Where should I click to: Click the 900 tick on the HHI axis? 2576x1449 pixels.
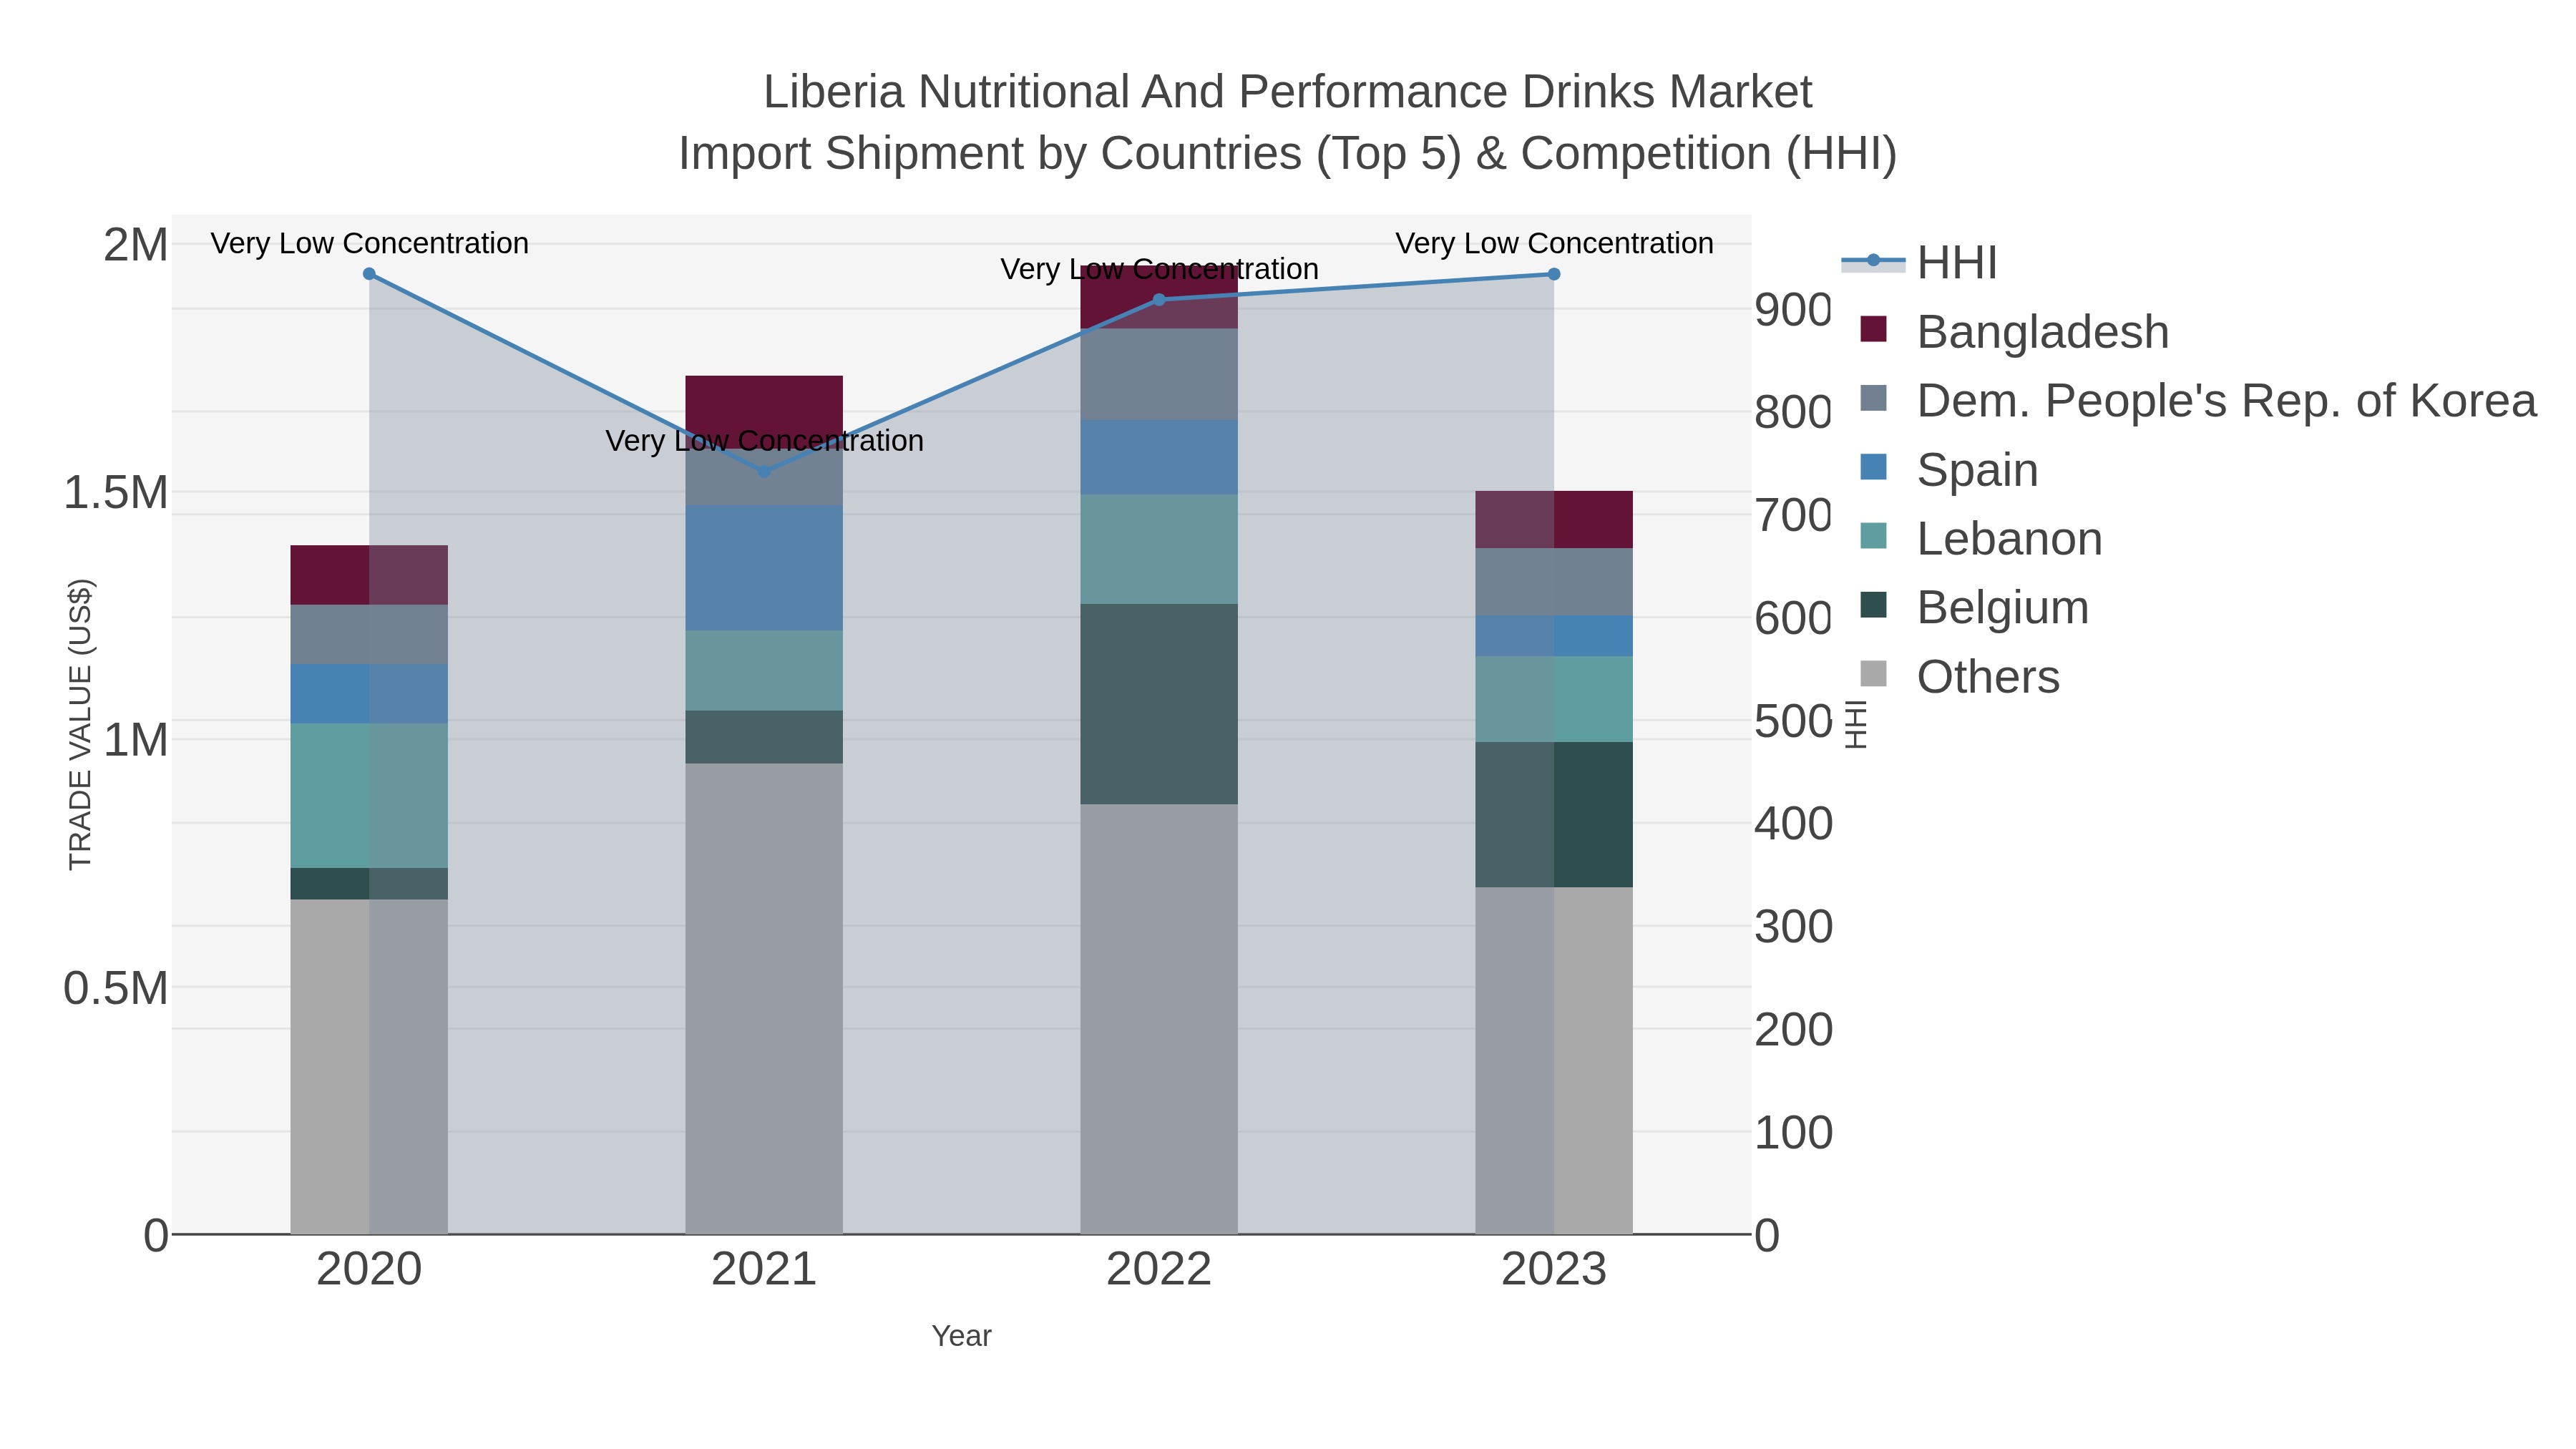point(1793,310)
